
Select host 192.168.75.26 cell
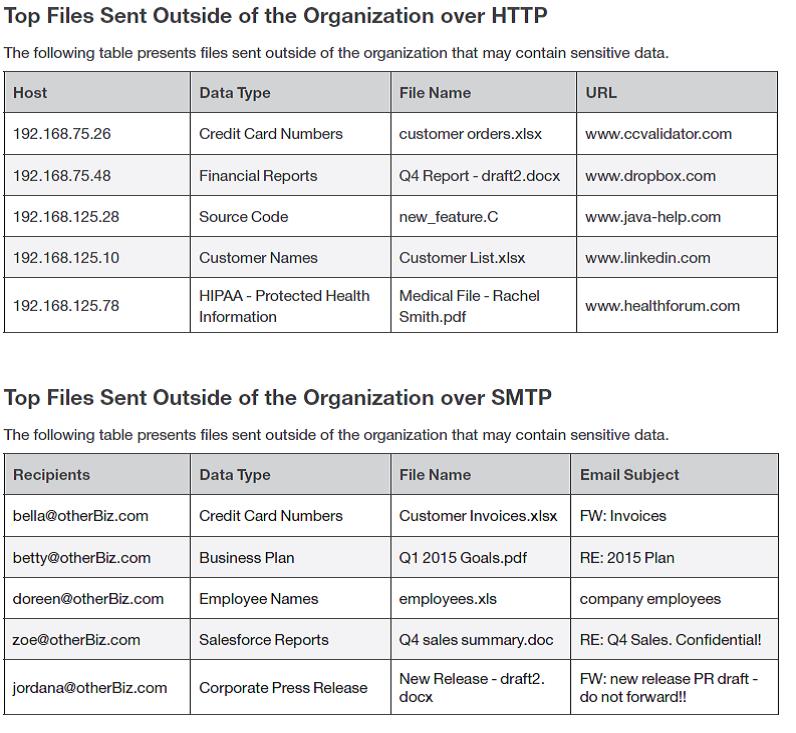(62, 134)
